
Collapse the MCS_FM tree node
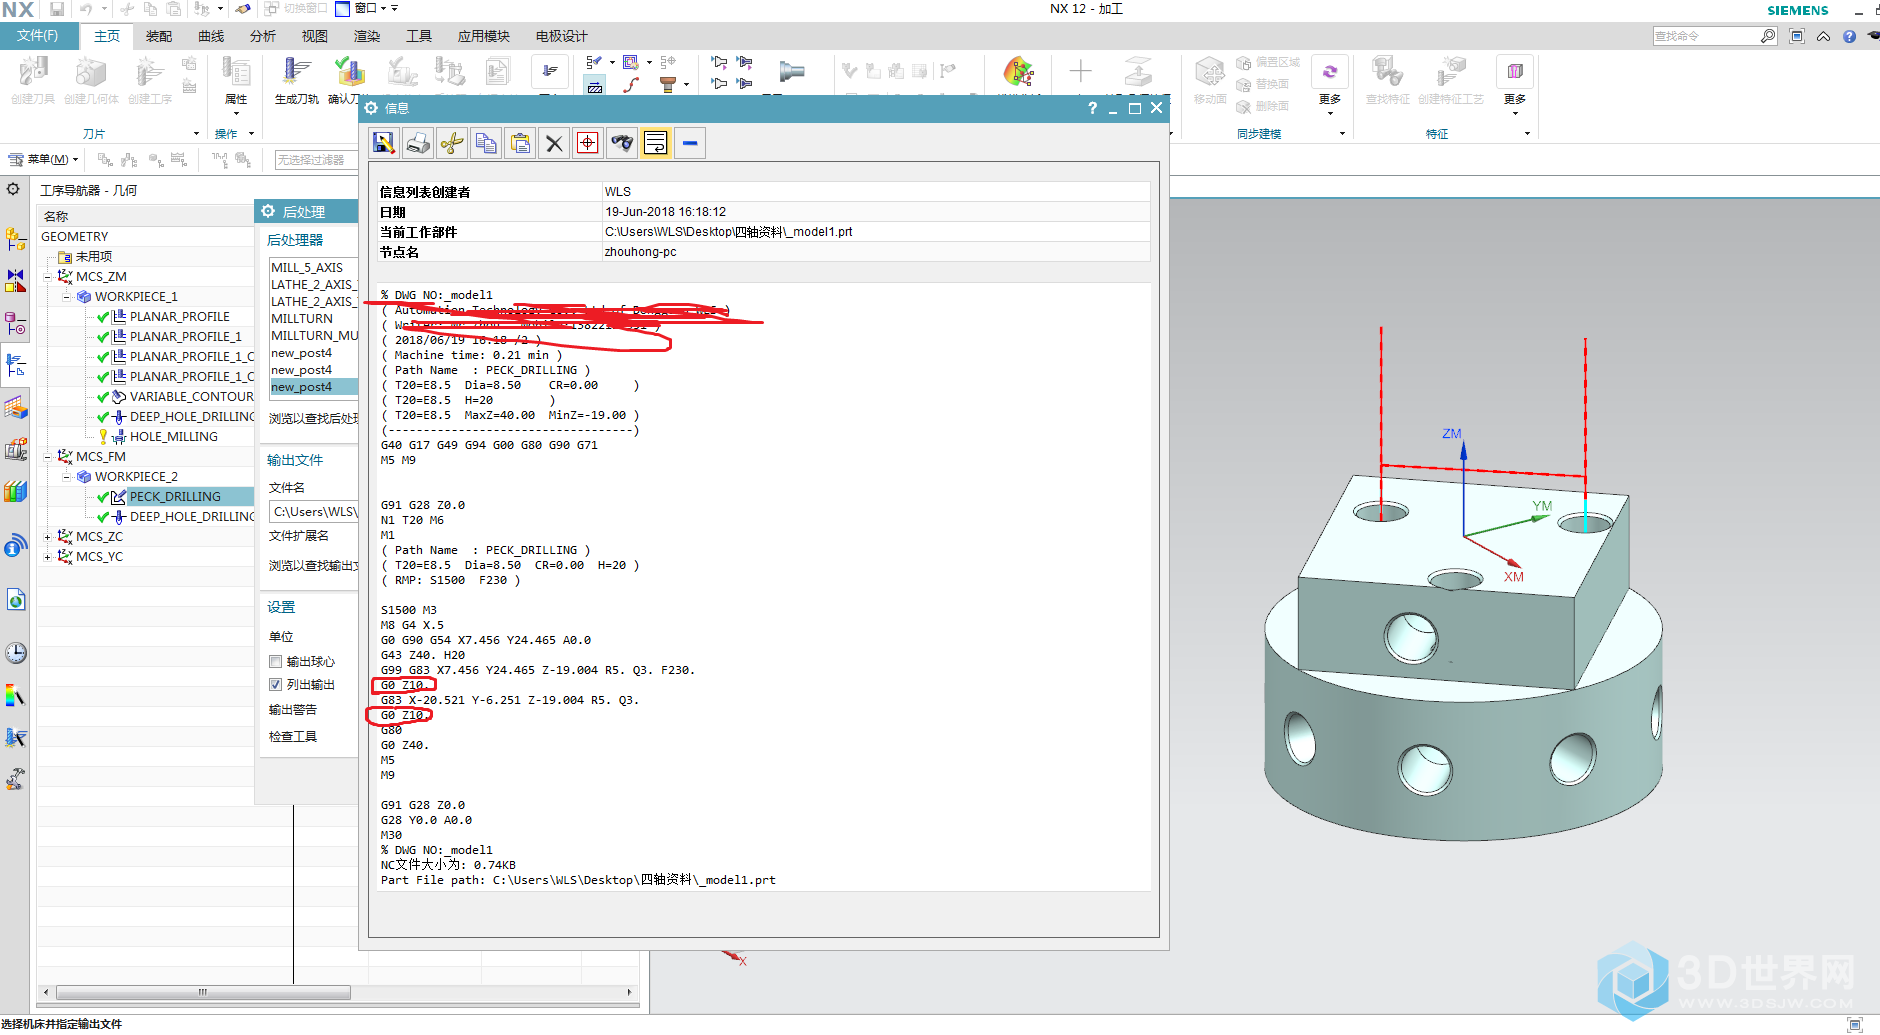pos(48,457)
